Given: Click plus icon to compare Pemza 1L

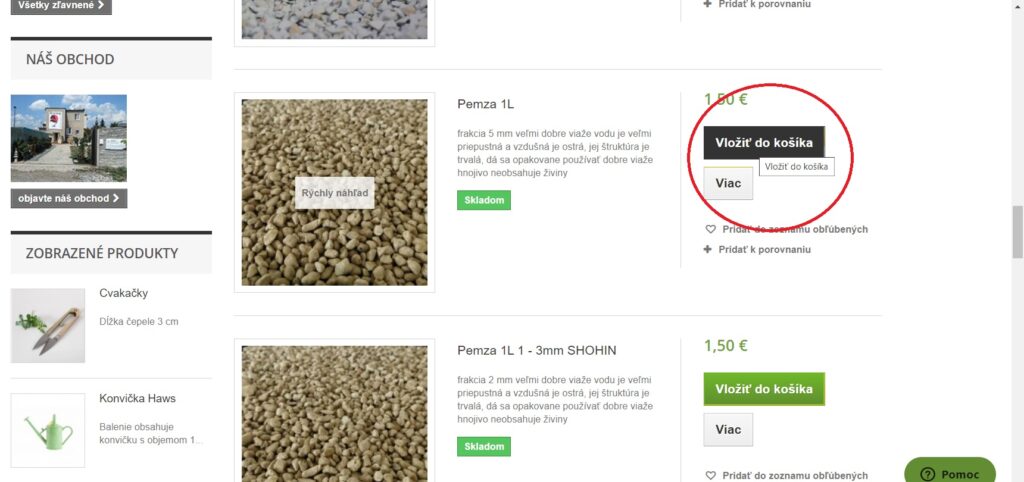Looking at the screenshot, I should tap(707, 249).
